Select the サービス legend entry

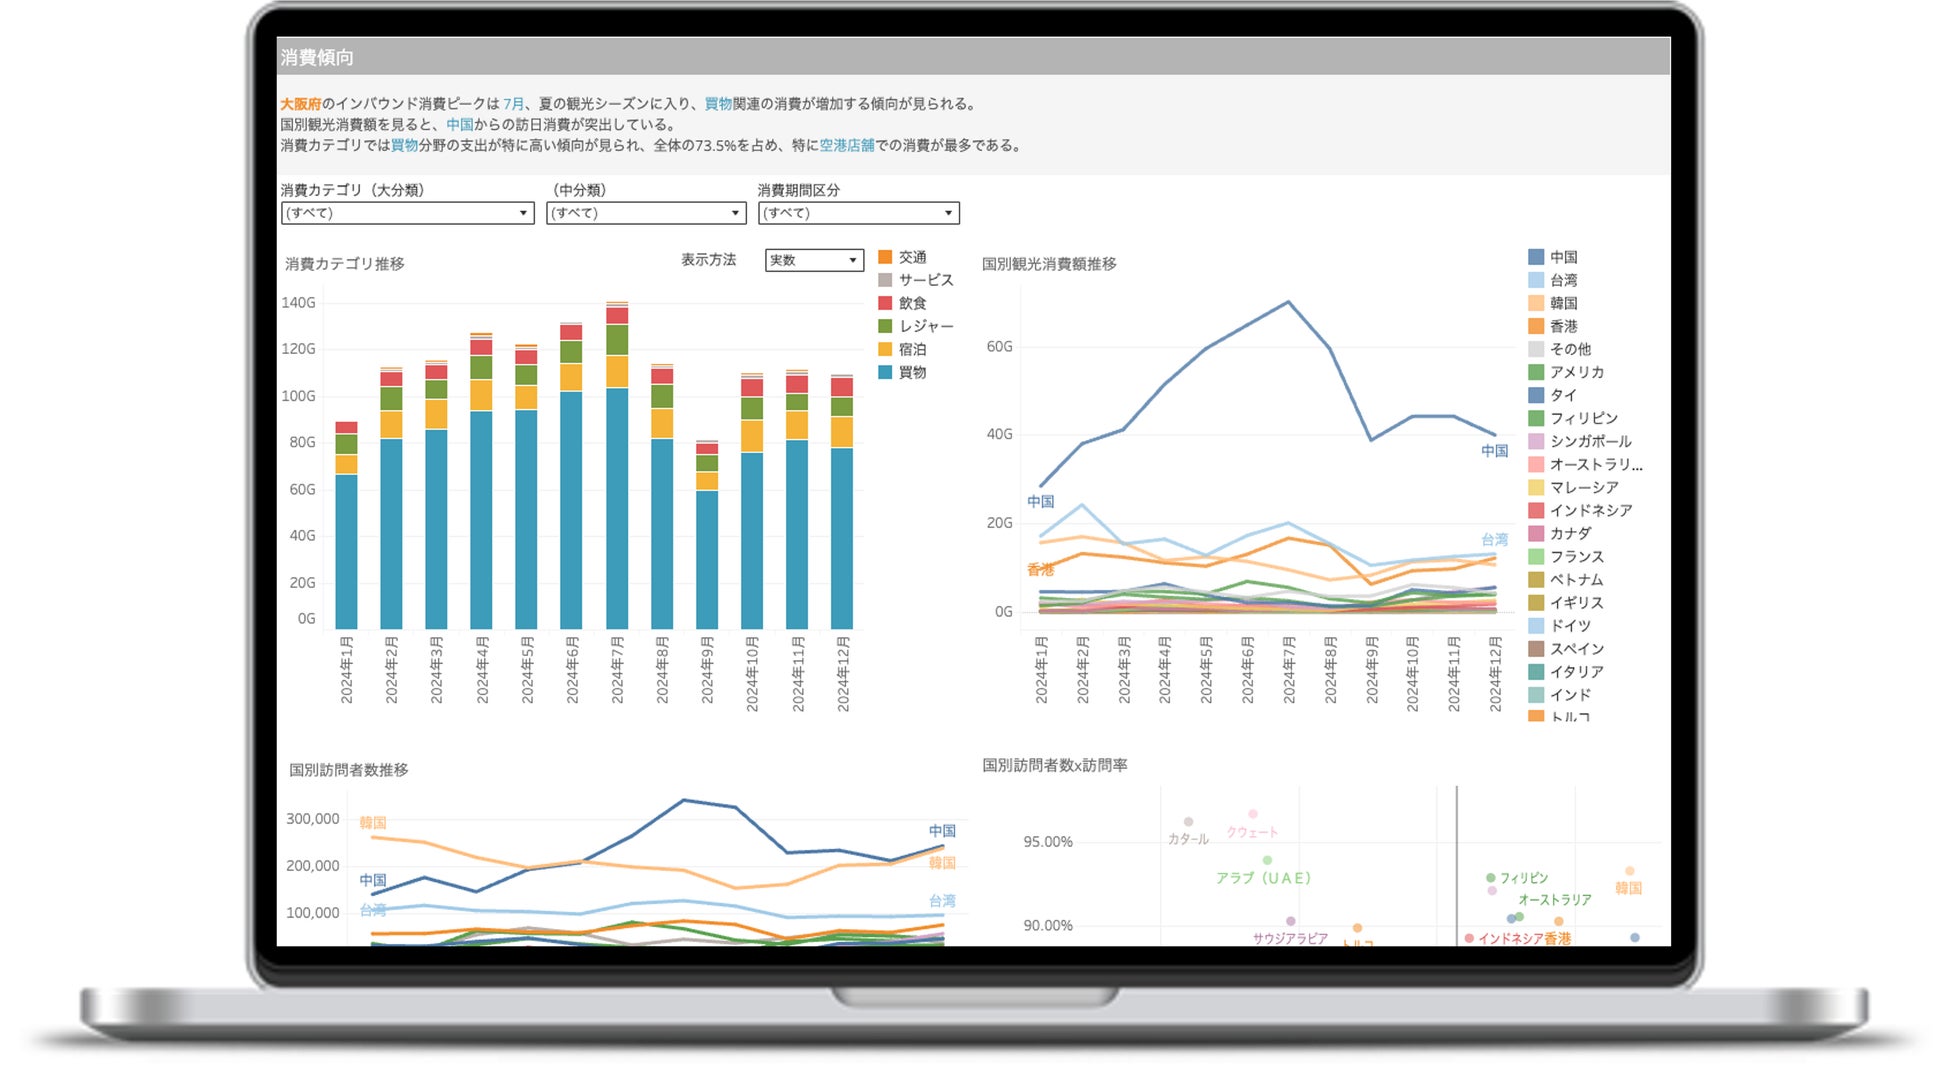[925, 280]
